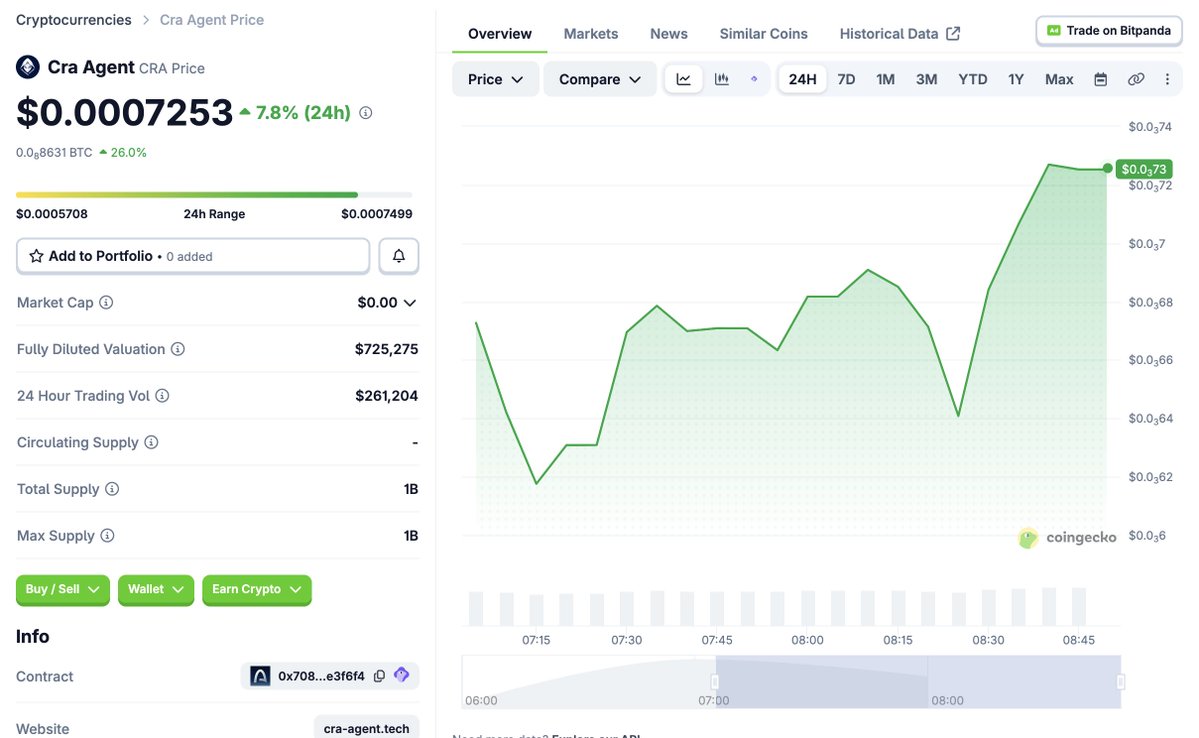Click the 0.0₈8631 BTC price text

click(x=54, y=152)
